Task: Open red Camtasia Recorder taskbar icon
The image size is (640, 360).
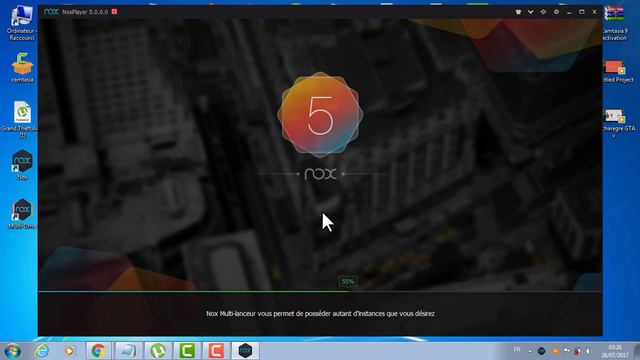Action: (216, 351)
